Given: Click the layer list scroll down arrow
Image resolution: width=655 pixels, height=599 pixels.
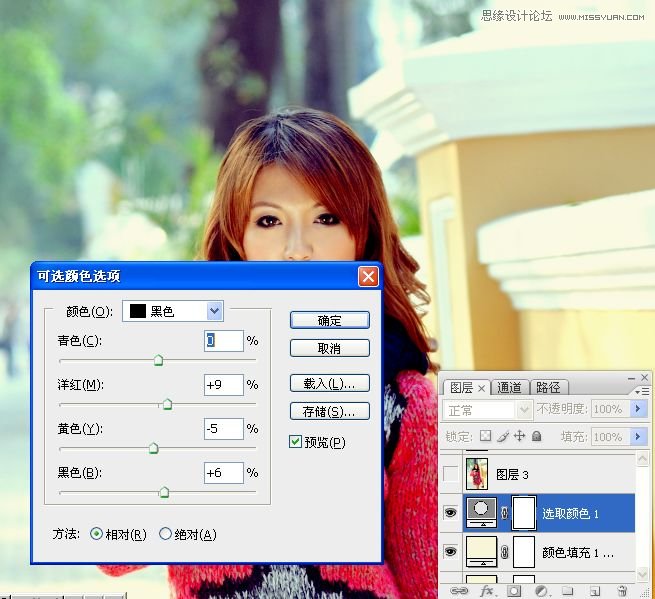Looking at the screenshot, I should [642, 574].
